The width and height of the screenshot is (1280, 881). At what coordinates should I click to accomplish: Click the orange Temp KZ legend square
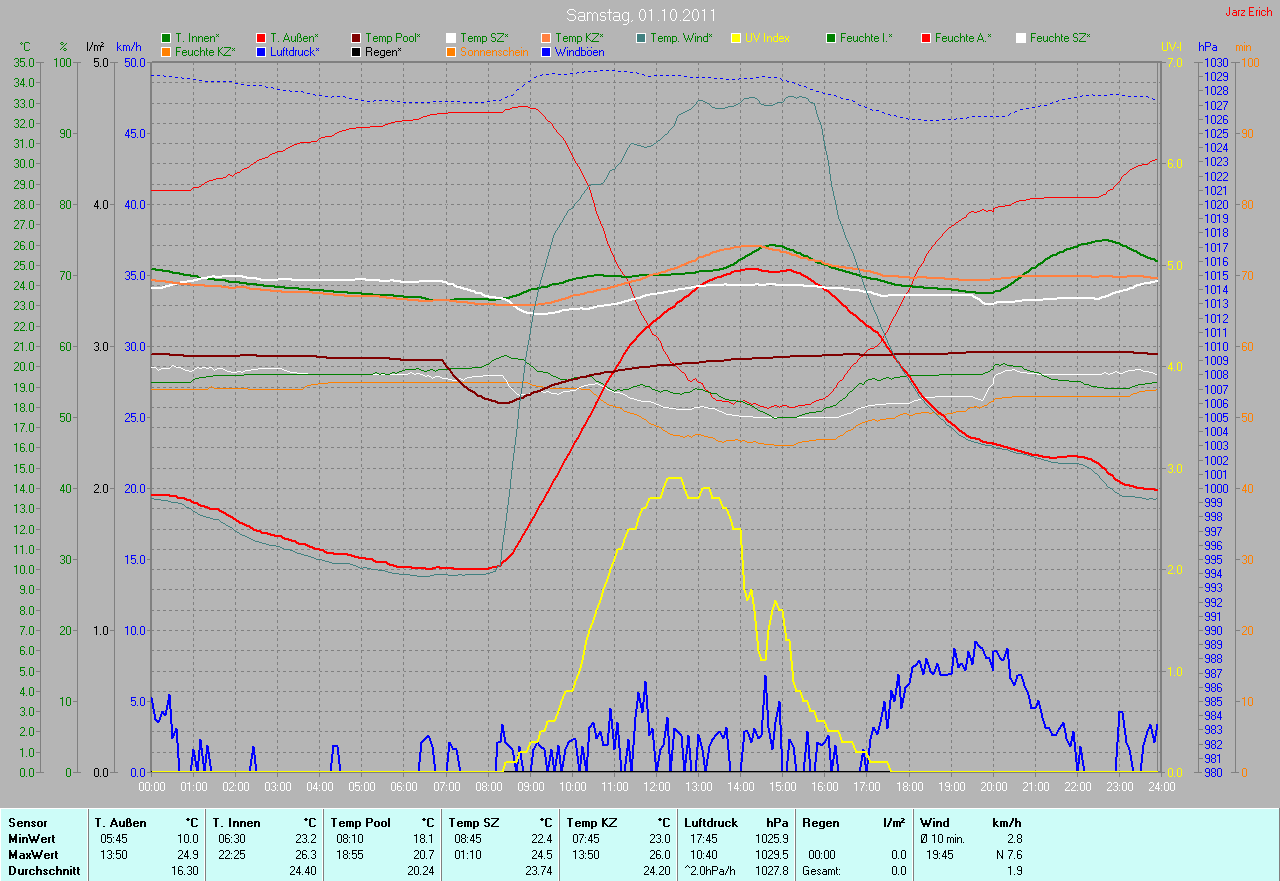pos(547,38)
